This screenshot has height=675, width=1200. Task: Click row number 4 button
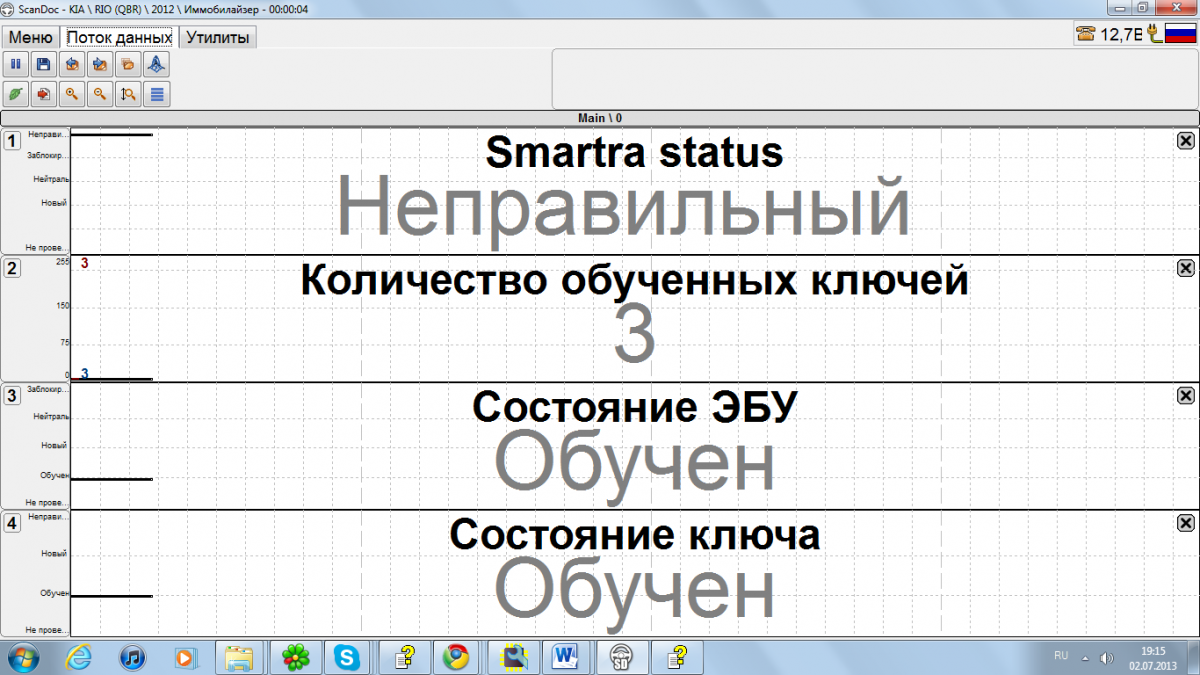(x=12, y=523)
